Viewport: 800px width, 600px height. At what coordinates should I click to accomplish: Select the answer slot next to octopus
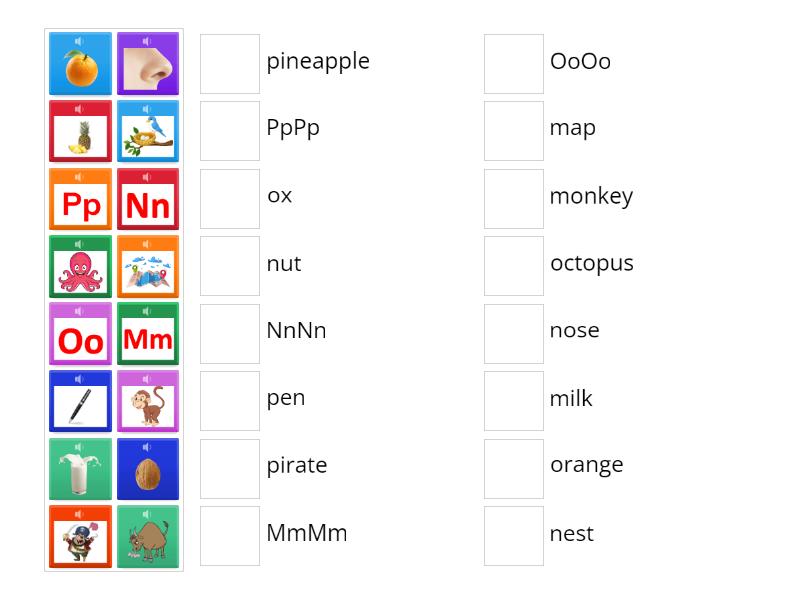click(x=514, y=266)
